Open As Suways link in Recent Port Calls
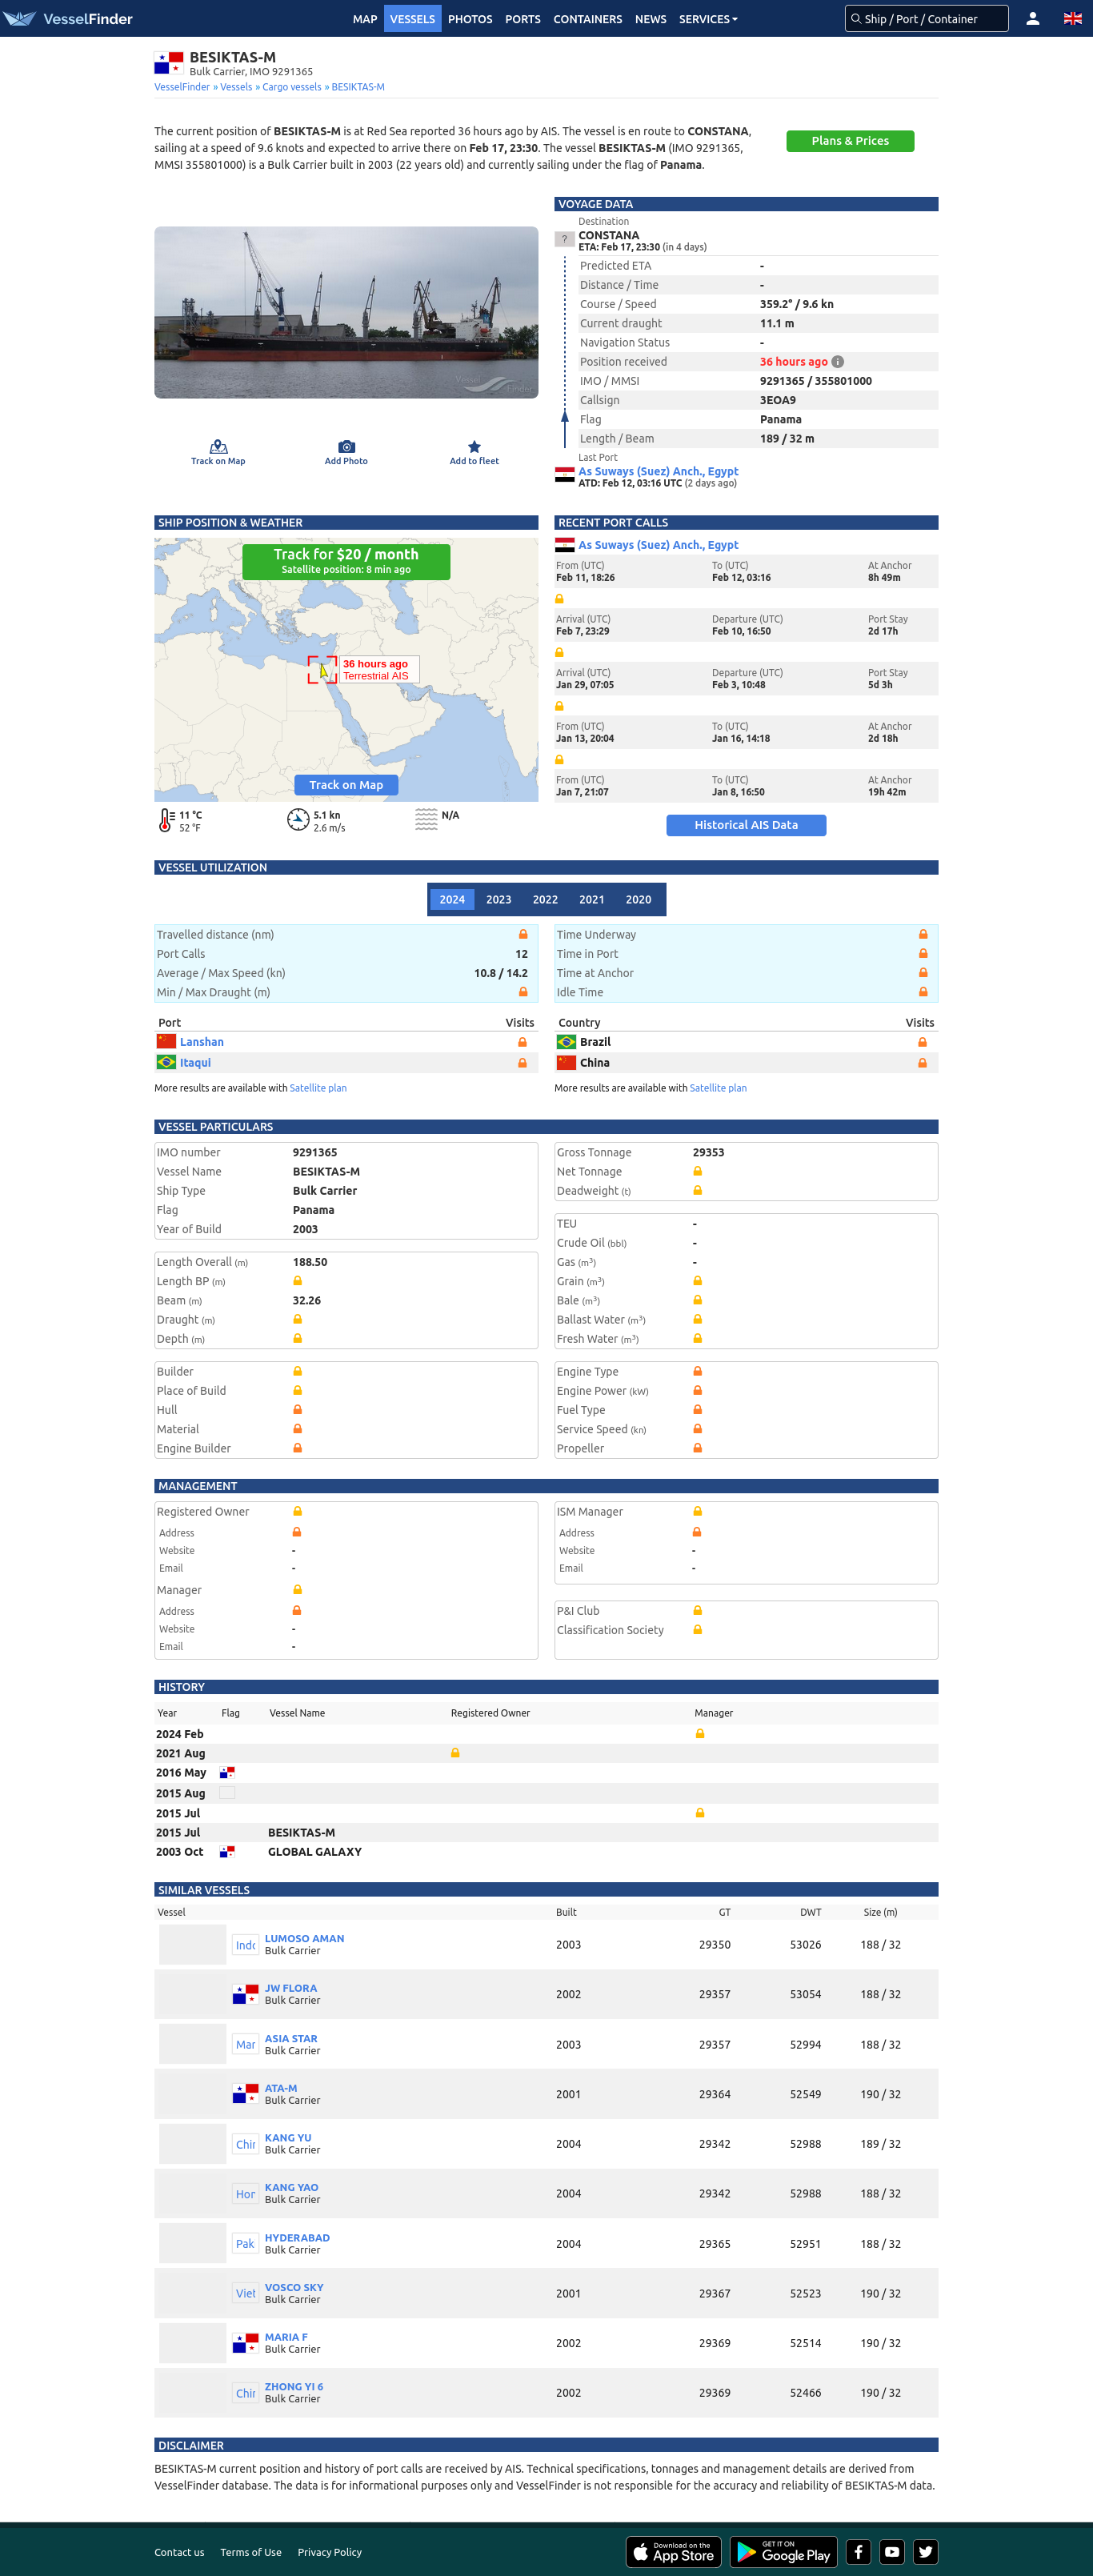The image size is (1093, 2576). 658,545
